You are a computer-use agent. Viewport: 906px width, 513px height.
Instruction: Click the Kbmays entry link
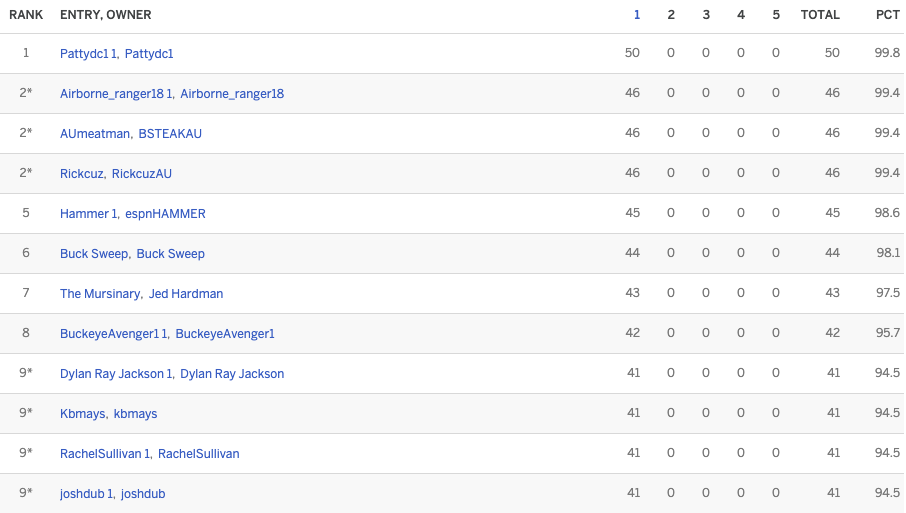click(x=83, y=414)
